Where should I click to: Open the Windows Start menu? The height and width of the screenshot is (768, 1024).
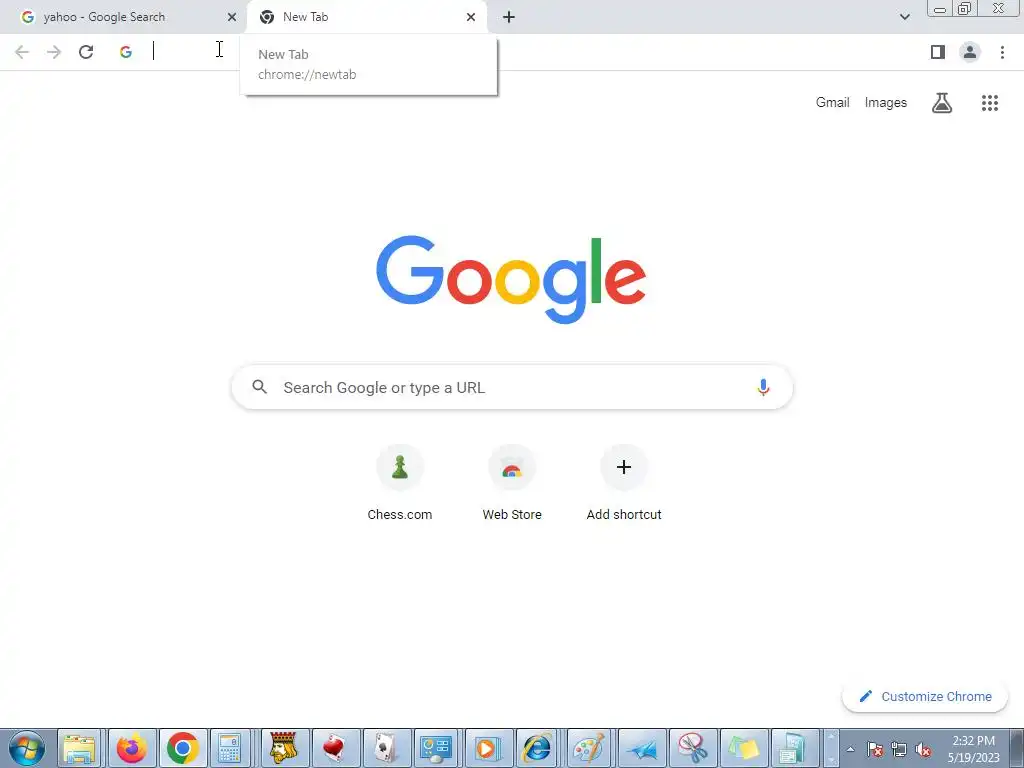click(27, 748)
